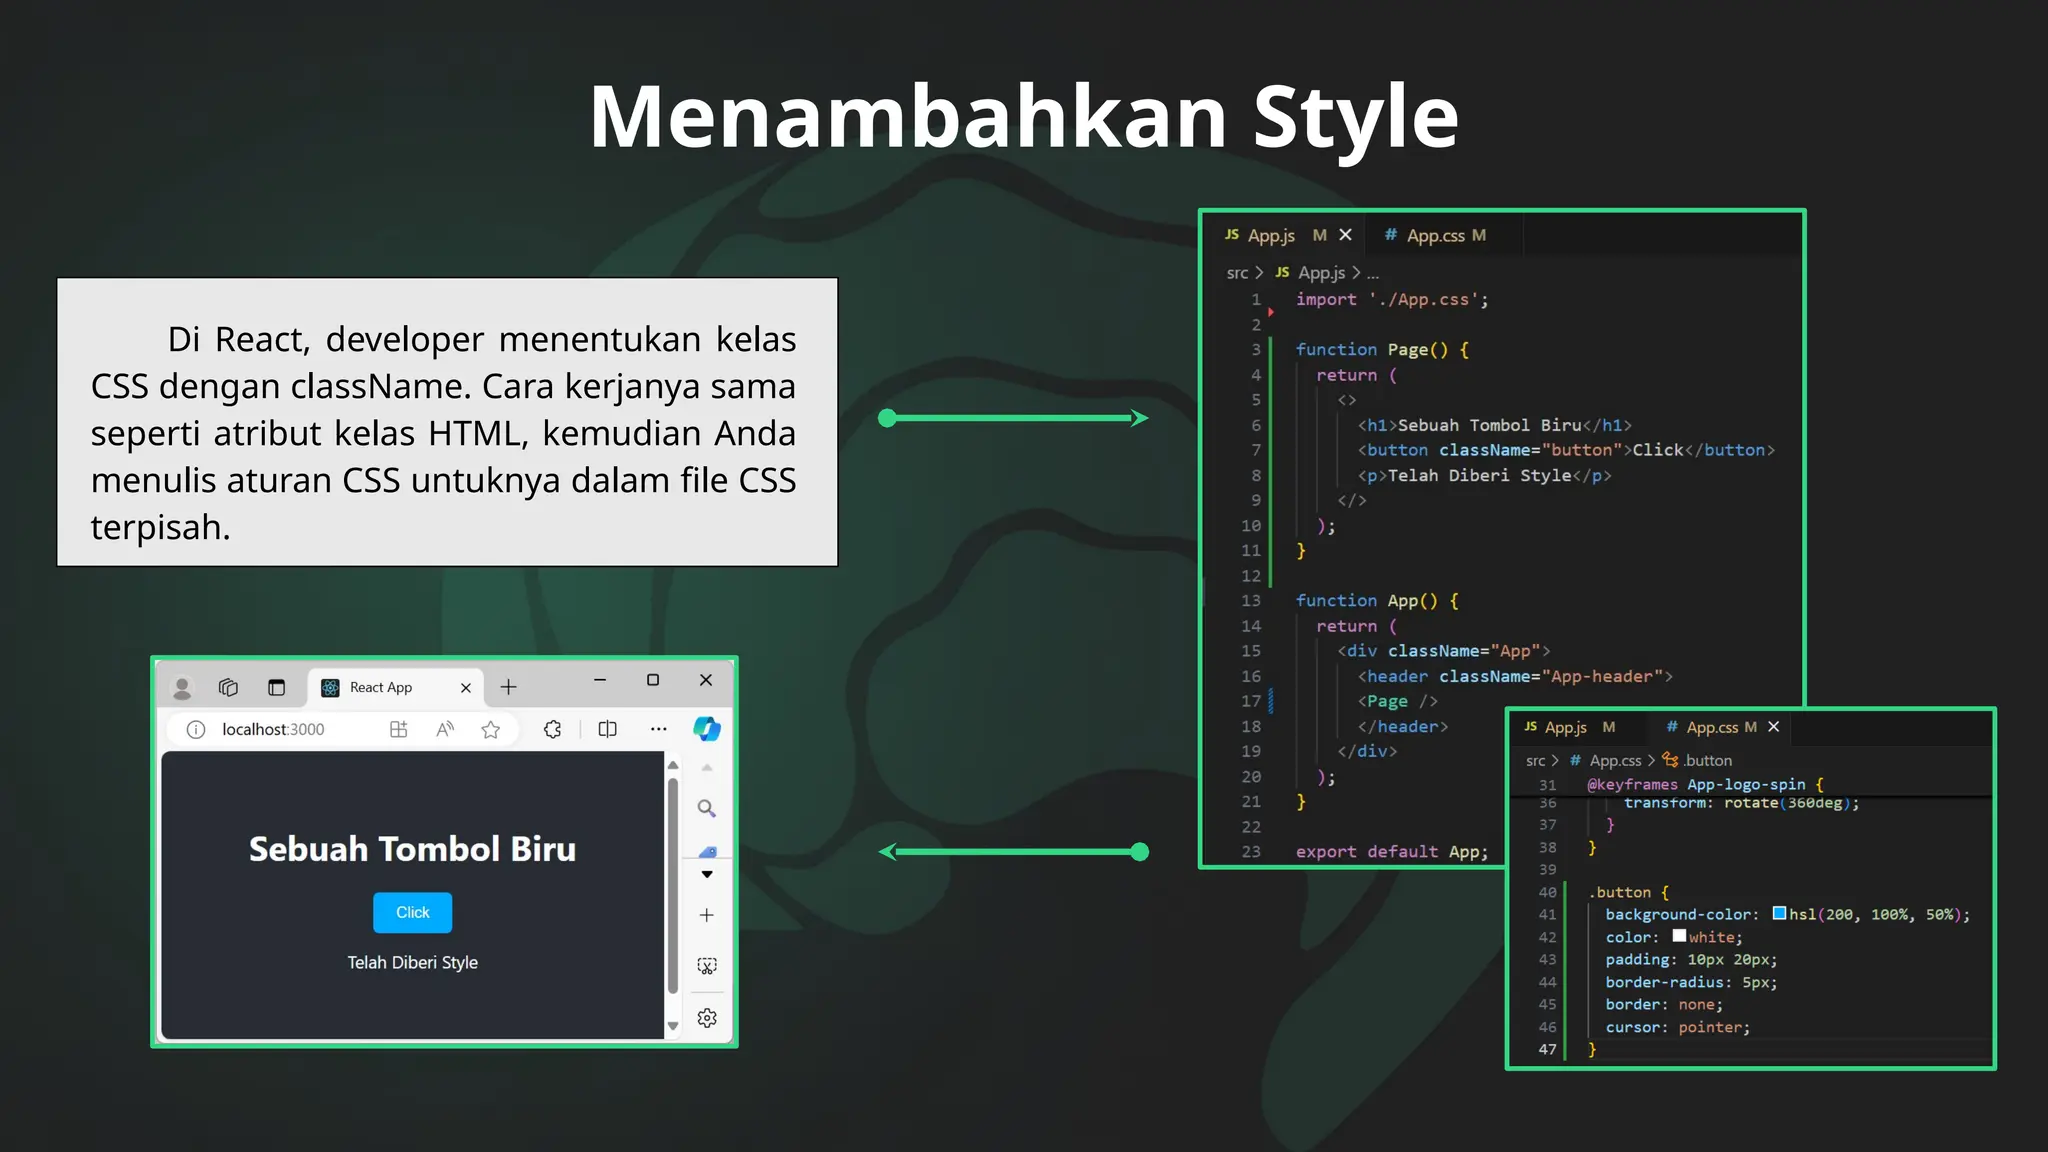Image resolution: width=2048 pixels, height=1152 pixels.
Task: Open the Extensions puzzle-piece icon
Action: tap(552, 730)
